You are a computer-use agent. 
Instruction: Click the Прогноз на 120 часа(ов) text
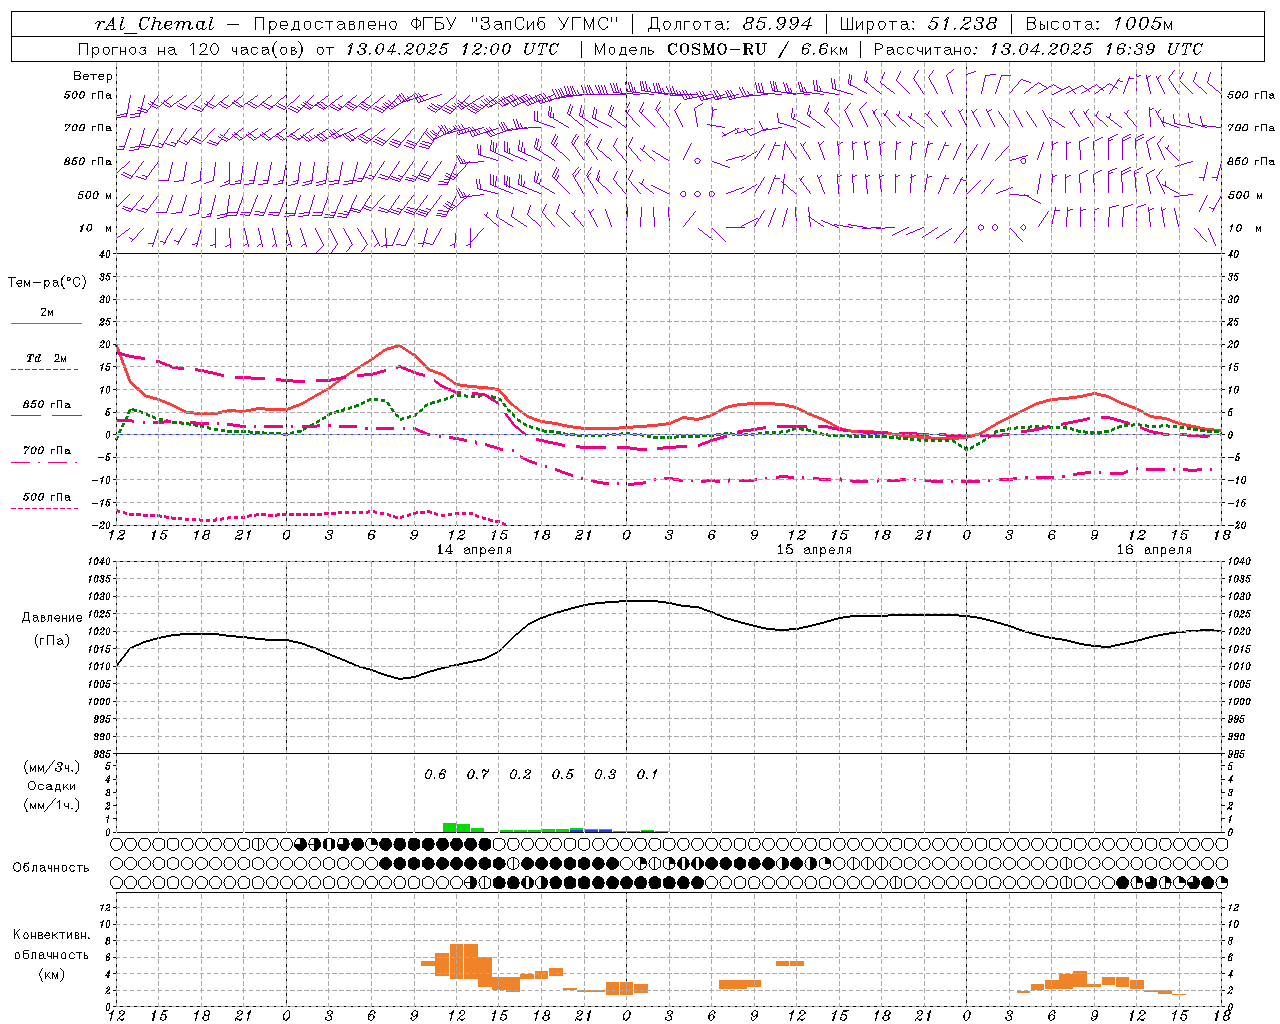[192, 49]
